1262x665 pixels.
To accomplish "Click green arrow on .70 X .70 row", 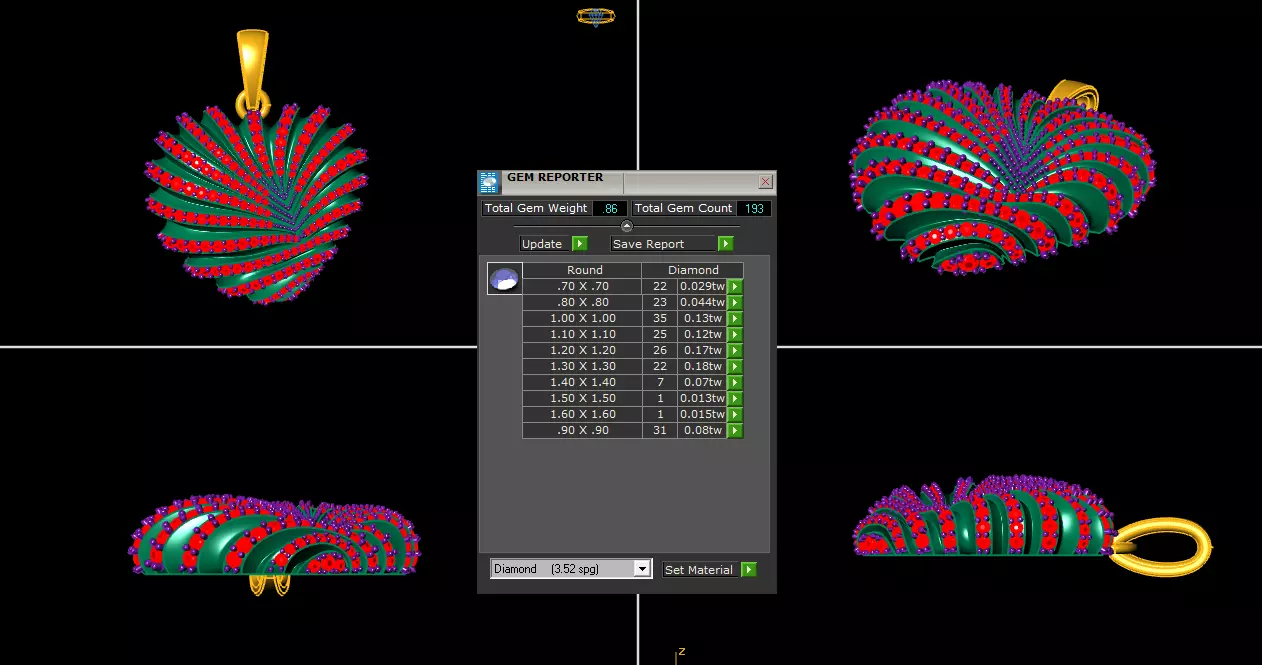I will (735, 286).
